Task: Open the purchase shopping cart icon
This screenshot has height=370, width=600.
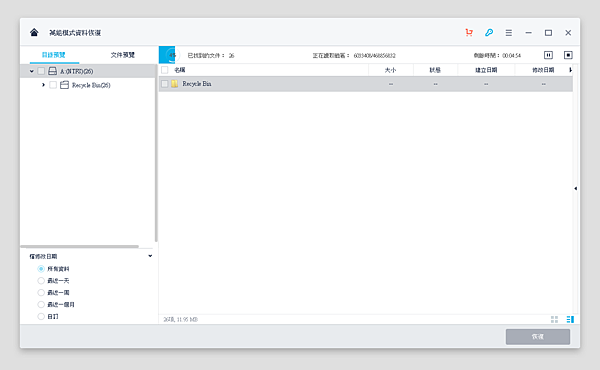Action: (x=469, y=33)
